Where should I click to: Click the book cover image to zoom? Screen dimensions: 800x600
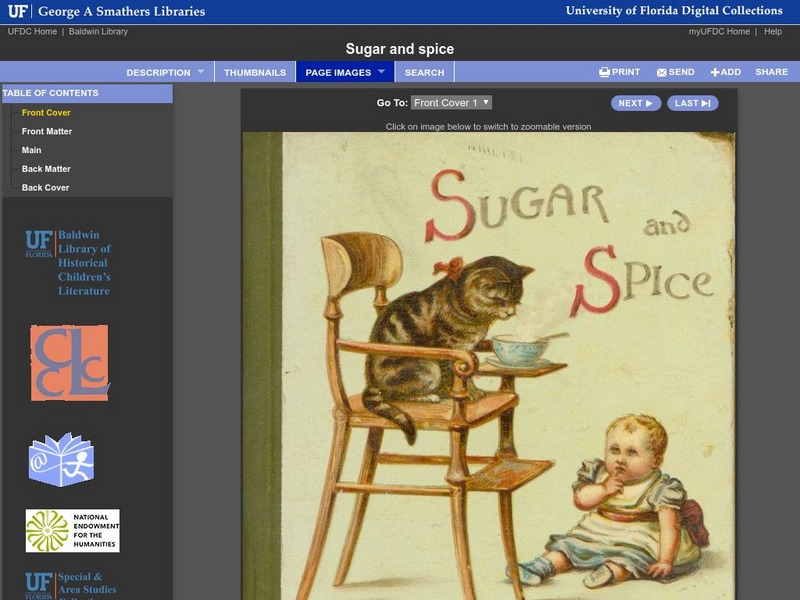point(488,360)
